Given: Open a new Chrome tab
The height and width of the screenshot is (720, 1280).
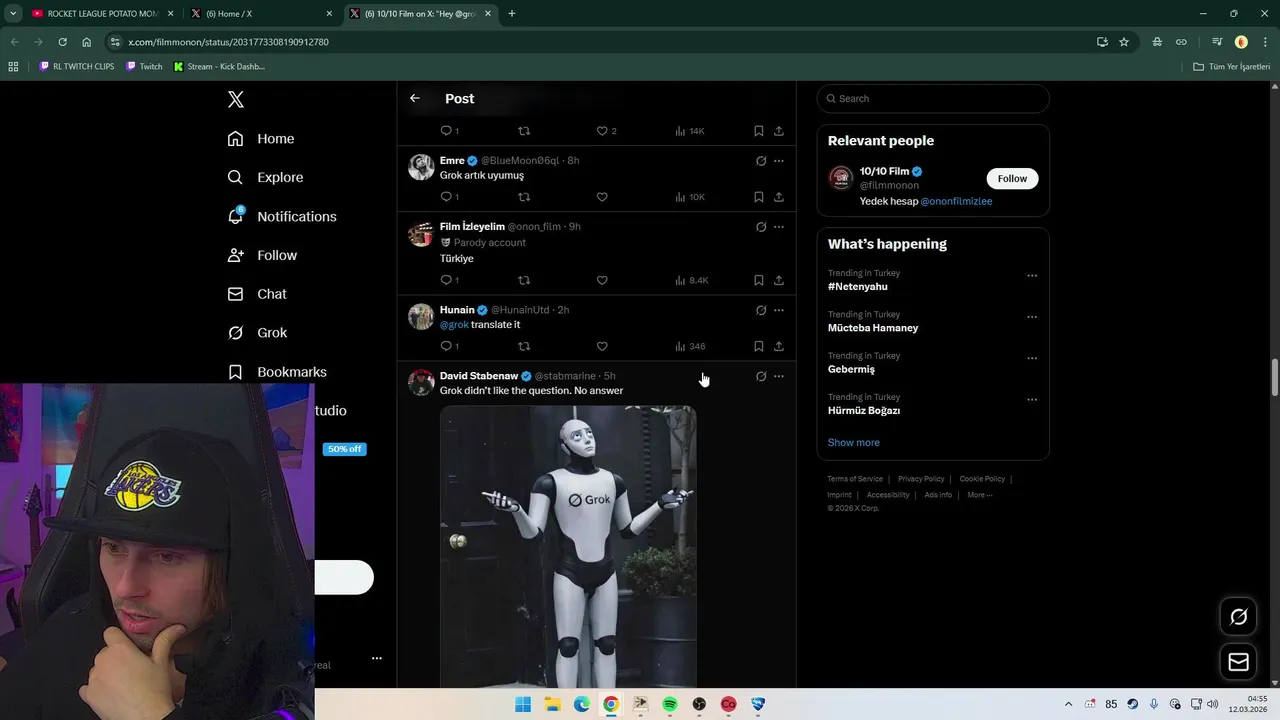Looking at the screenshot, I should [512, 14].
